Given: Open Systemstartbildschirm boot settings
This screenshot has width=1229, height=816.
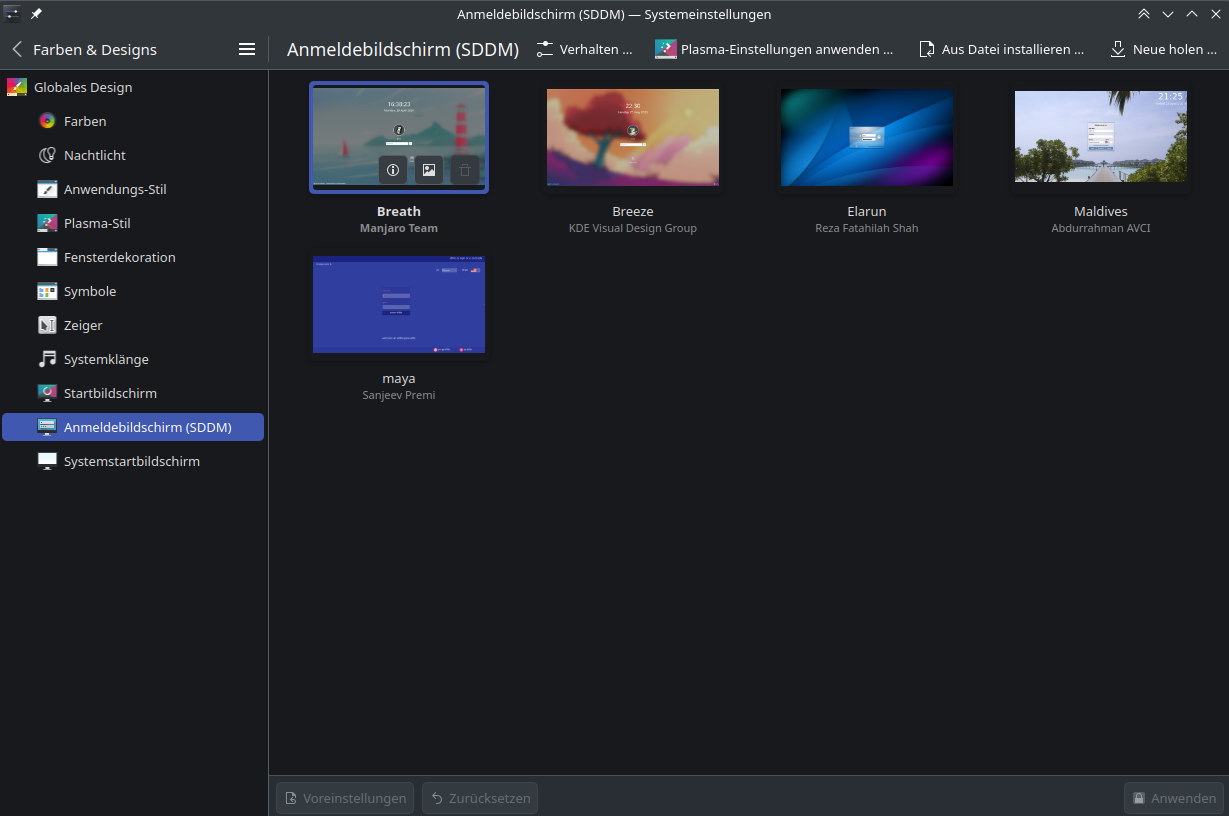Looking at the screenshot, I should [133, 461].
